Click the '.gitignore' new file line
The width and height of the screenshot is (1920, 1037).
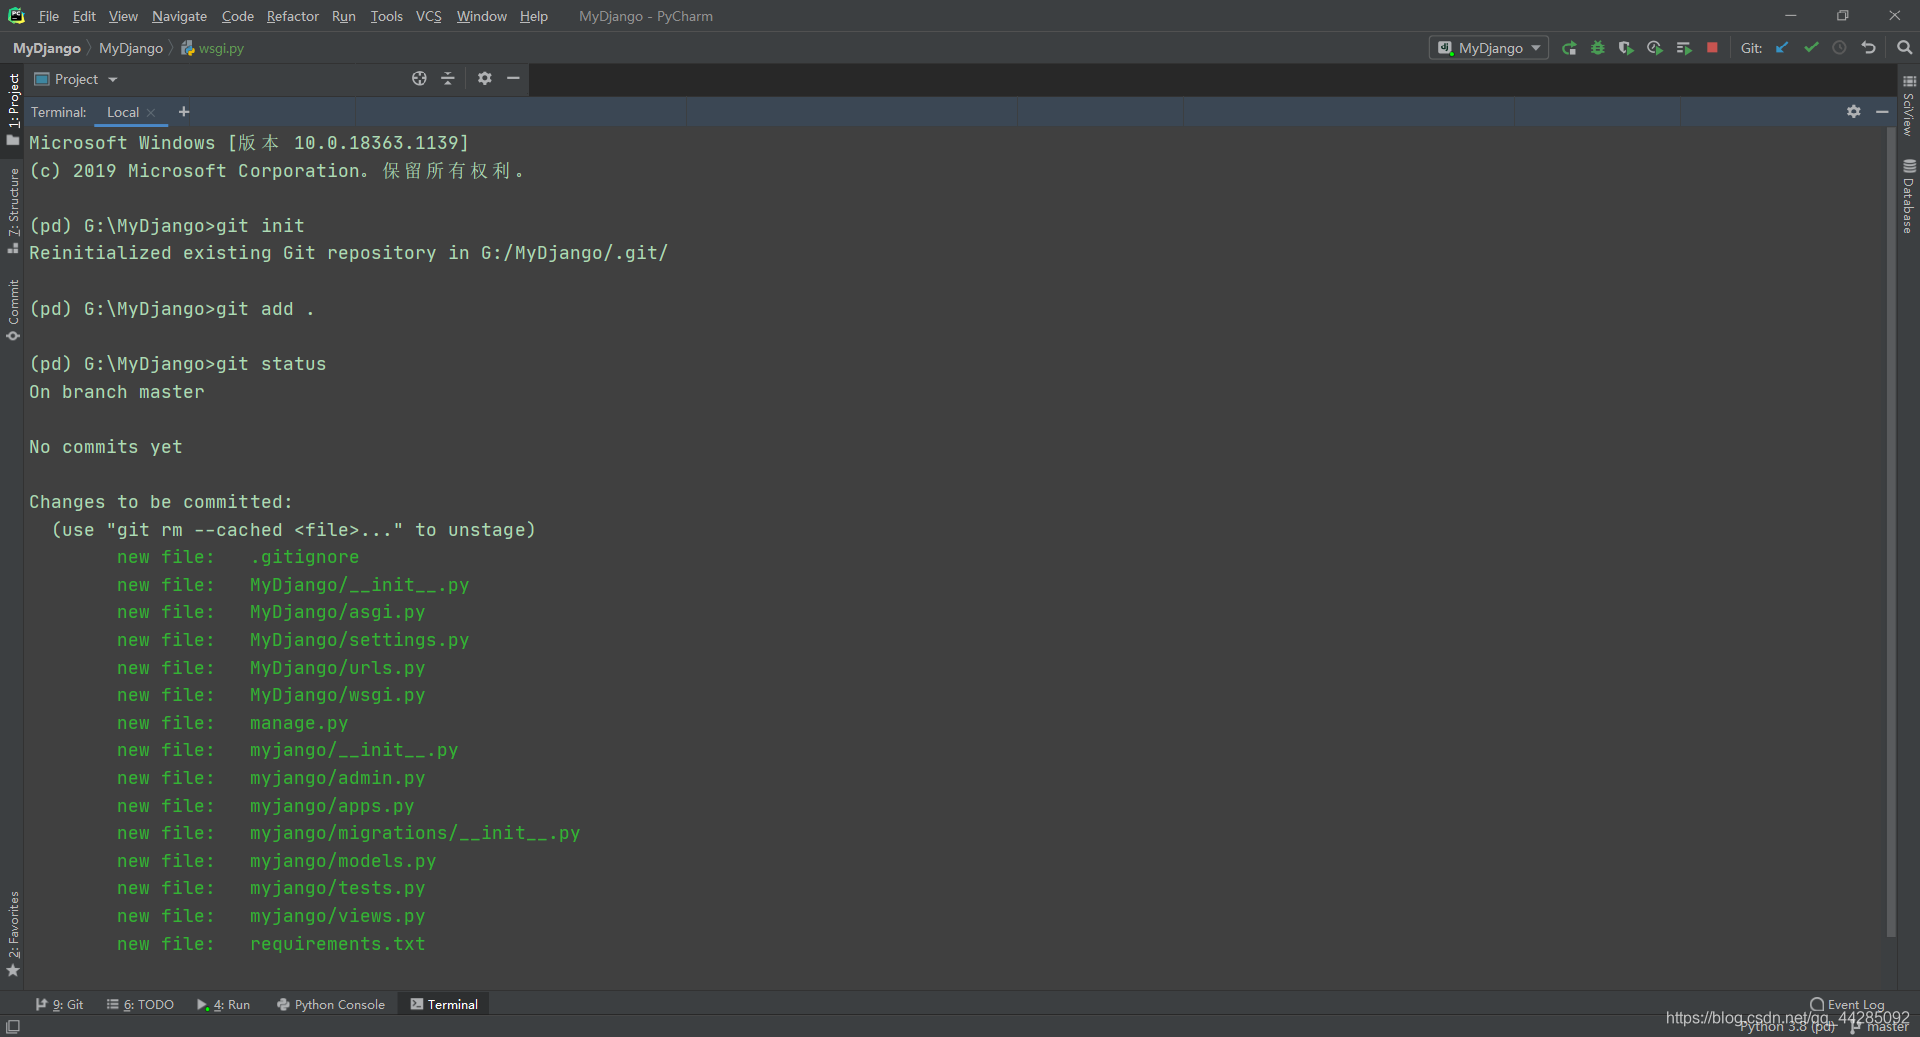(x=238, y=557)
